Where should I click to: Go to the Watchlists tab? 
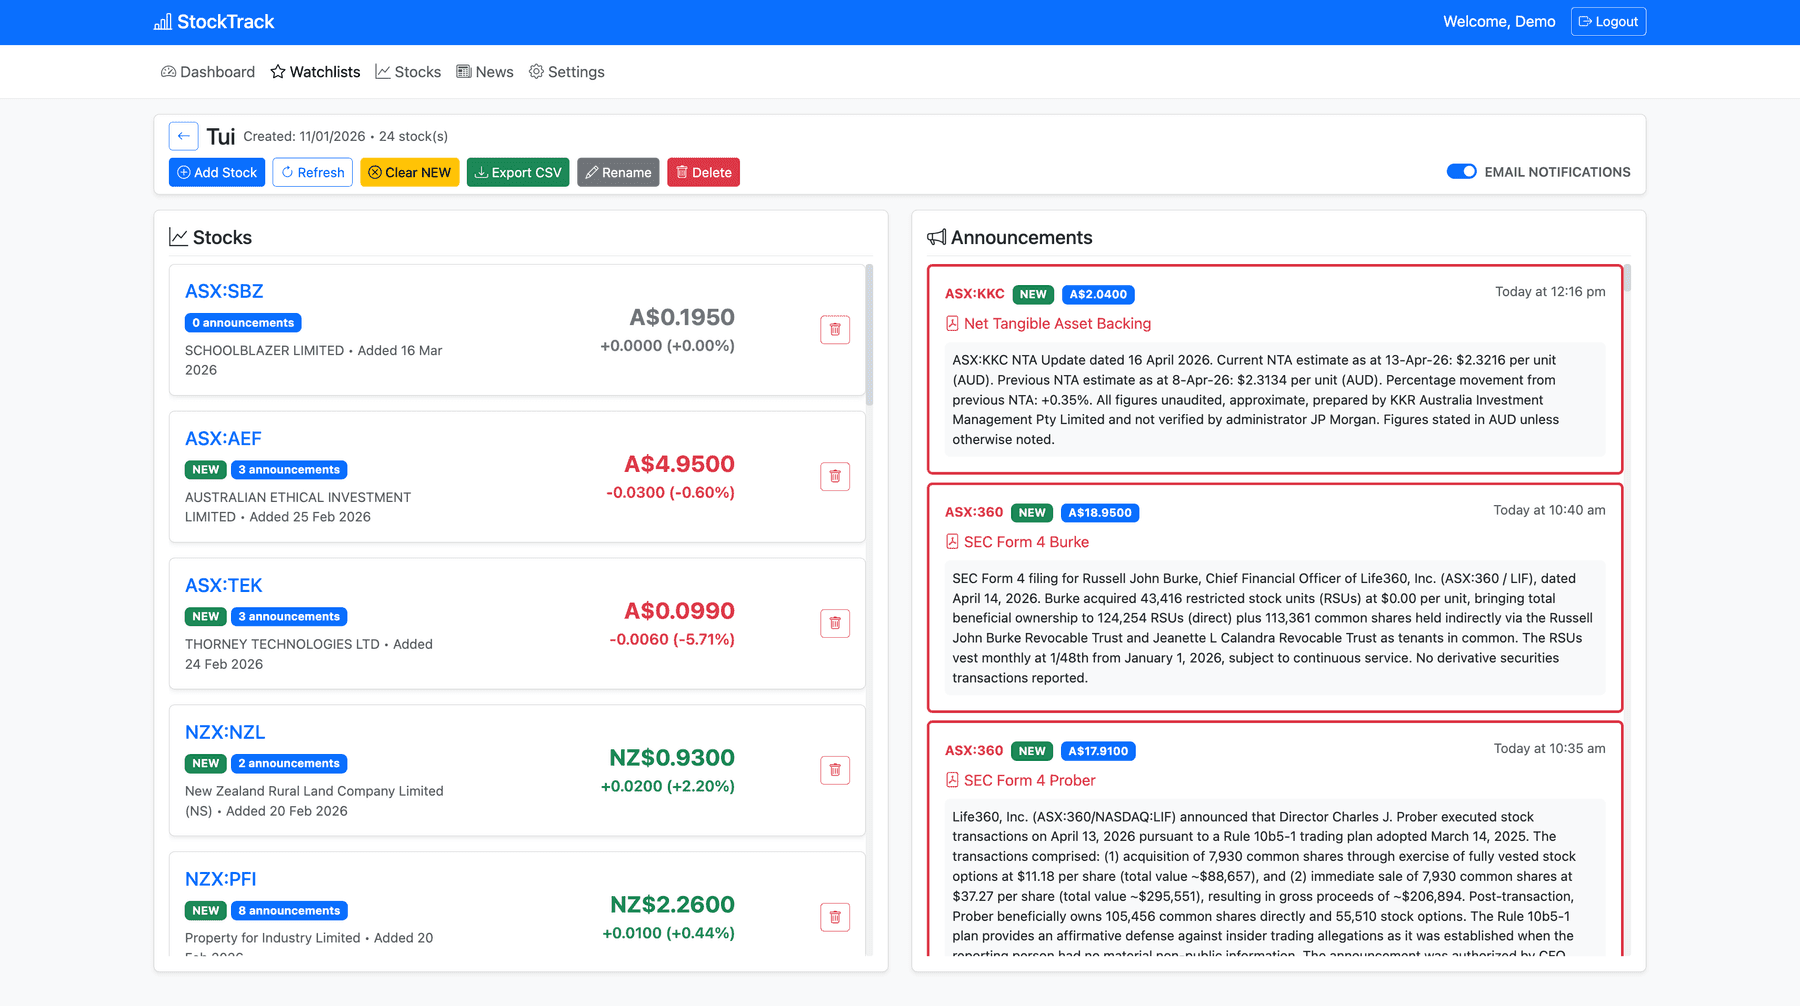[x=315, y=72]
